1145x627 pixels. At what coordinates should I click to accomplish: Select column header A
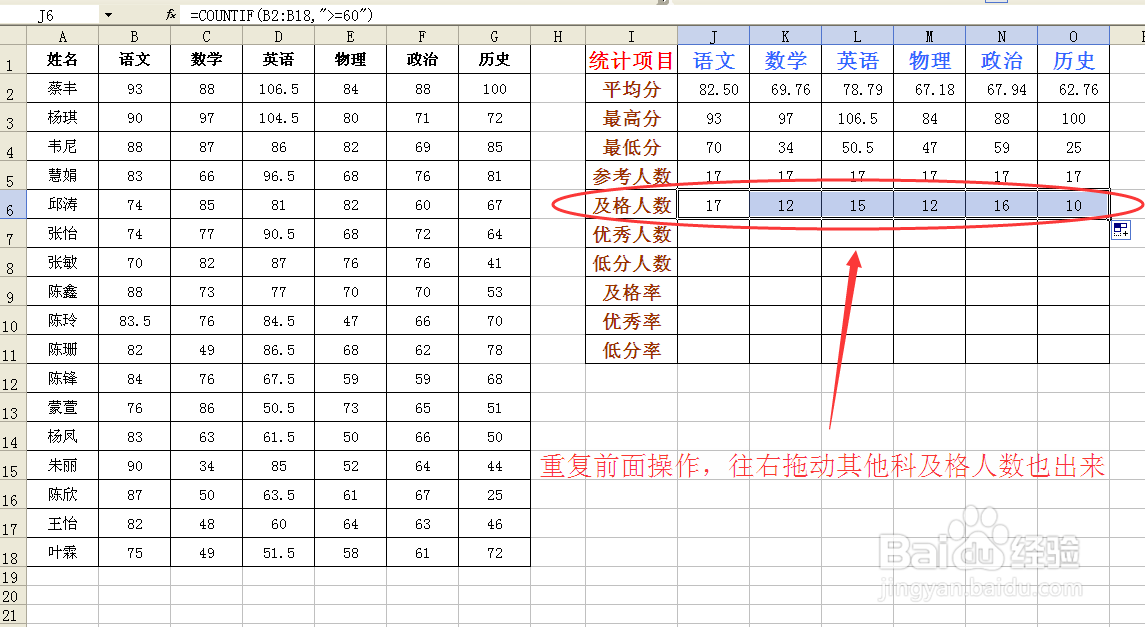pyautogui.click(x=62, y=34)
